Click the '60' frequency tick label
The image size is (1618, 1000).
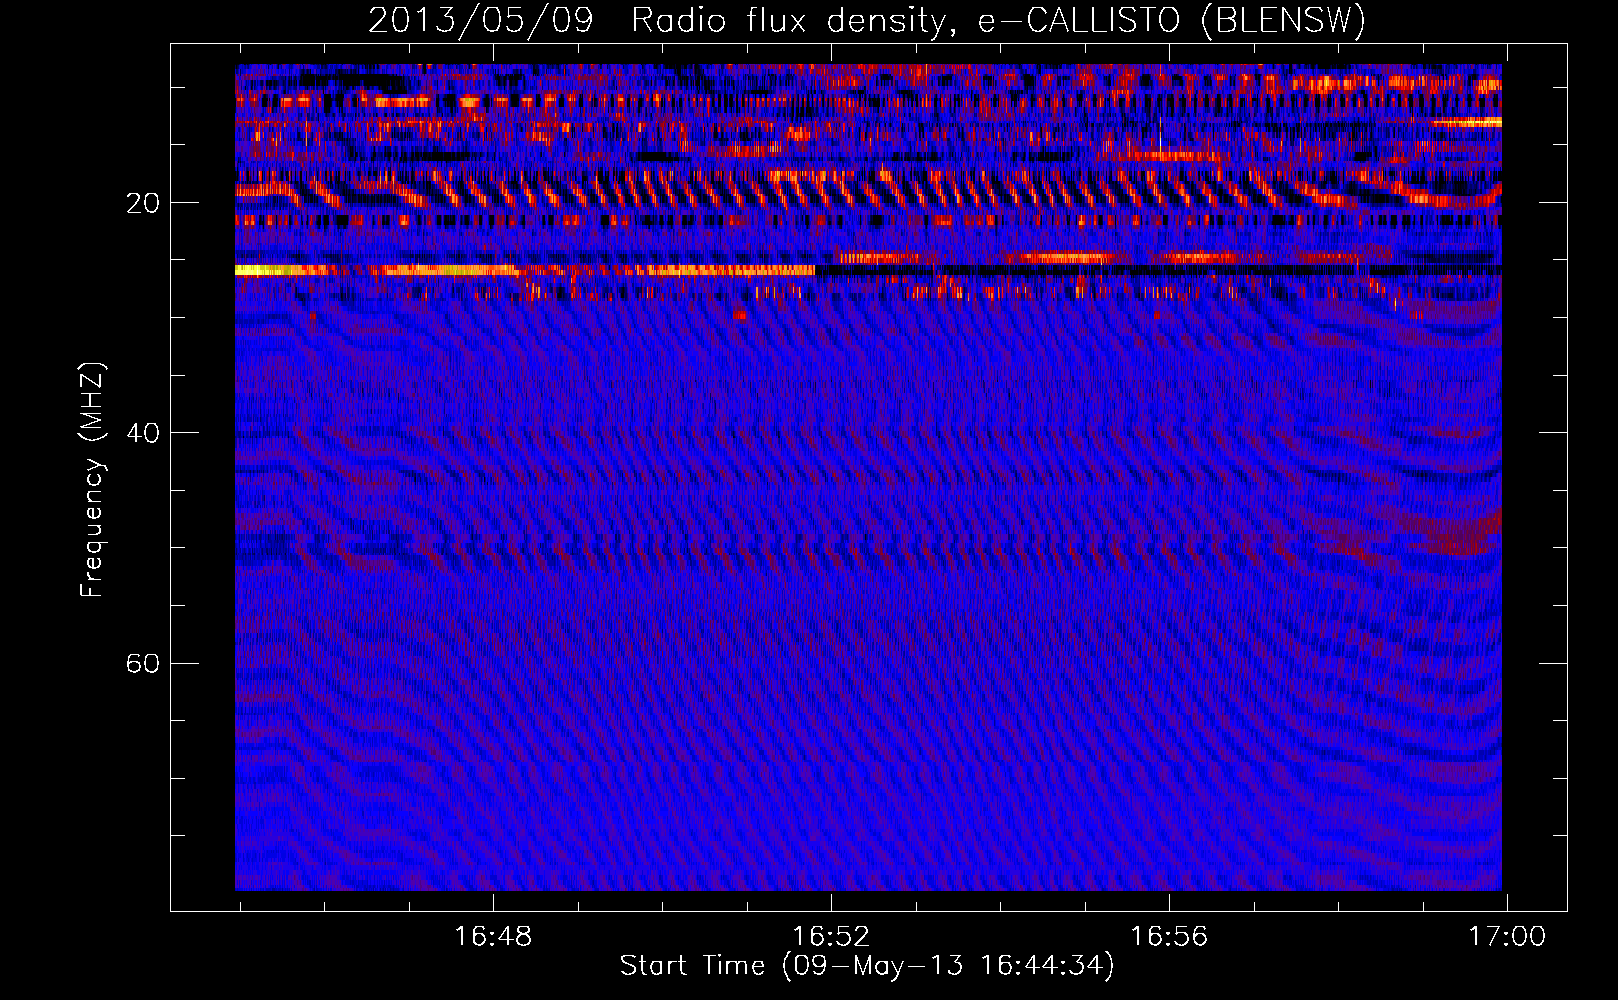[x=142, y=663]
